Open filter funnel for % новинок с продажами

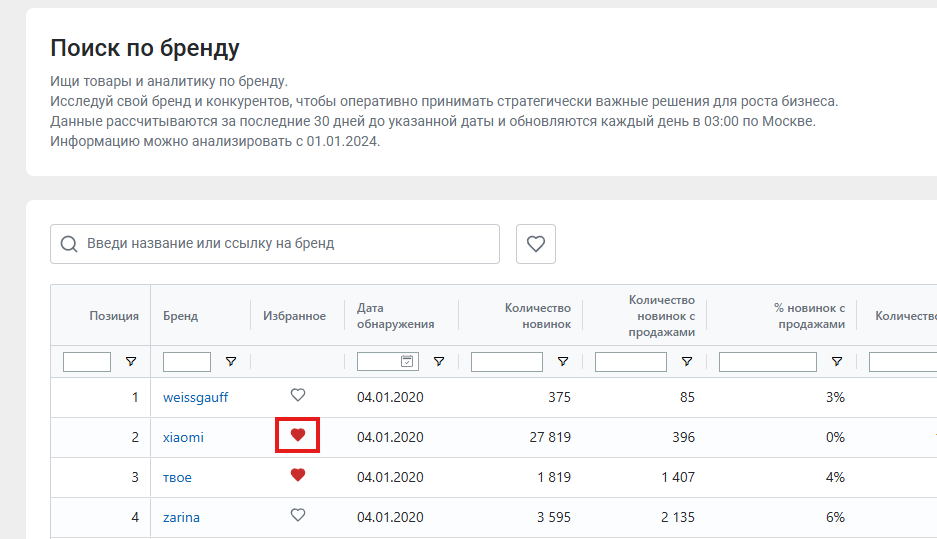click(837, 362)
